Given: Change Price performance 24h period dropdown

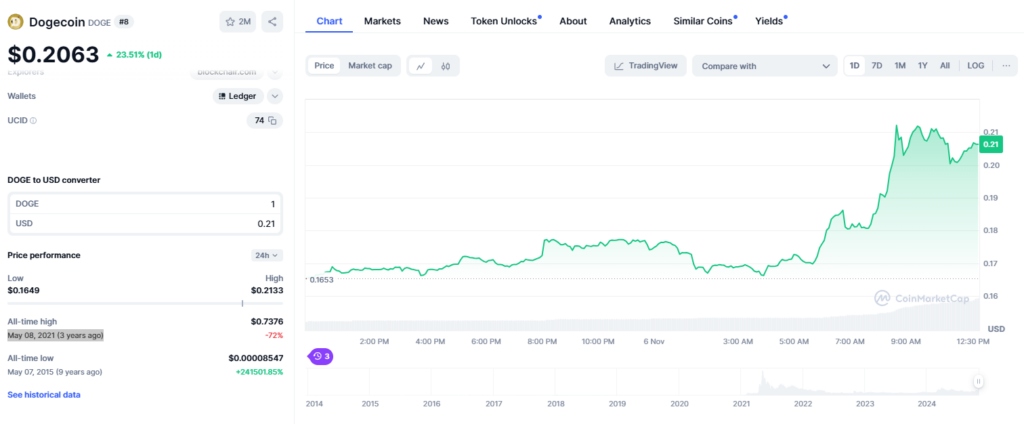Looking at the screenshot, I should (x=267, y=255).
